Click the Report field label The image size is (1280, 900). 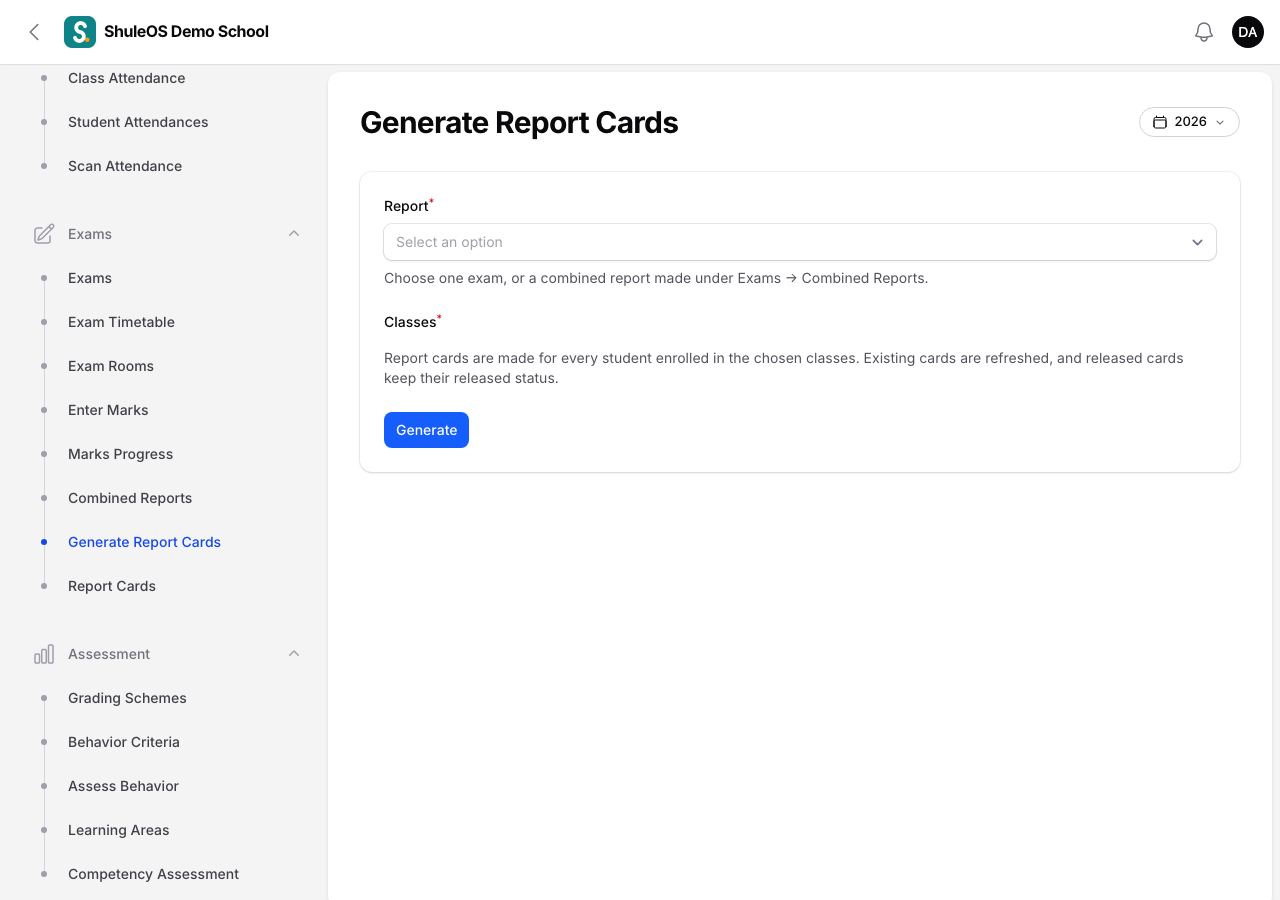click(406, 206)
